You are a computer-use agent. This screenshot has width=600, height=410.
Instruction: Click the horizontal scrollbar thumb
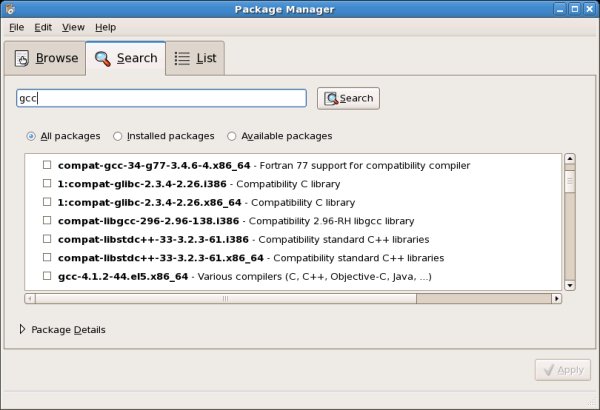pos(226,299)
